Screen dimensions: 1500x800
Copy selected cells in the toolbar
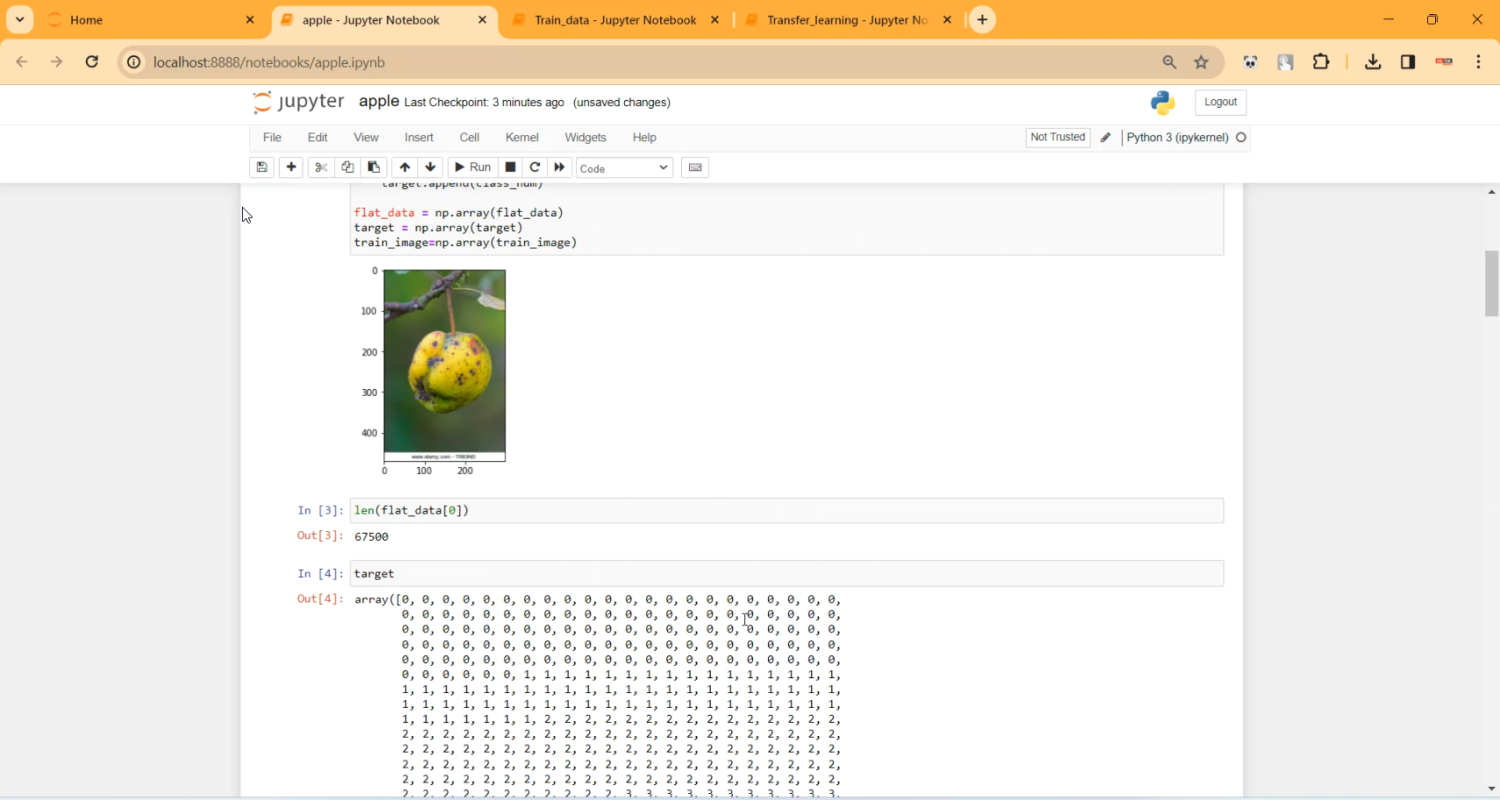[347, 167]
